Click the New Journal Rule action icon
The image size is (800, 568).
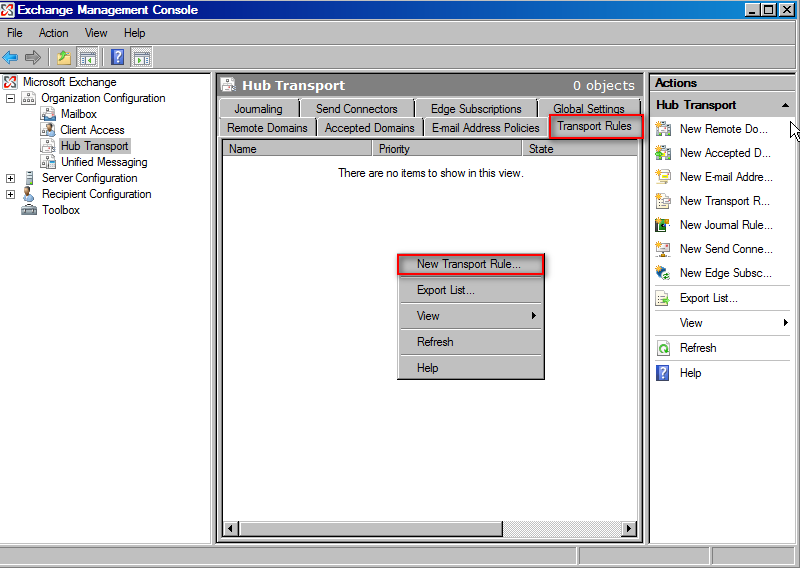(x=663, y=225)
